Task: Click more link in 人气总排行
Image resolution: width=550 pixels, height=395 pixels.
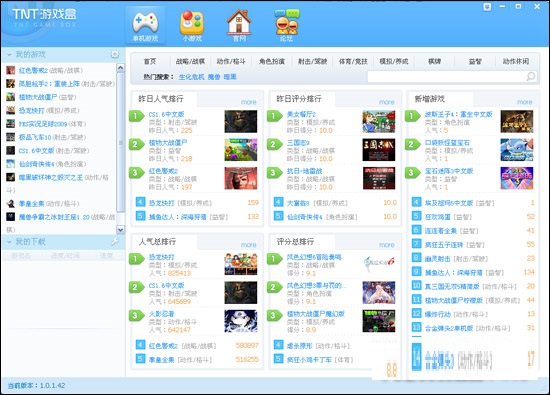Action: 249,245
